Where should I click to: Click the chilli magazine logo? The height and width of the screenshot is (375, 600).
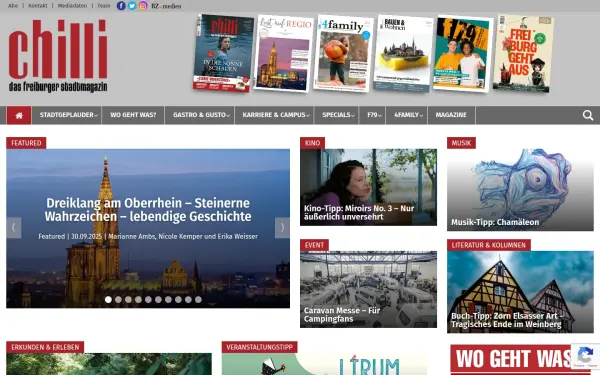58,56
